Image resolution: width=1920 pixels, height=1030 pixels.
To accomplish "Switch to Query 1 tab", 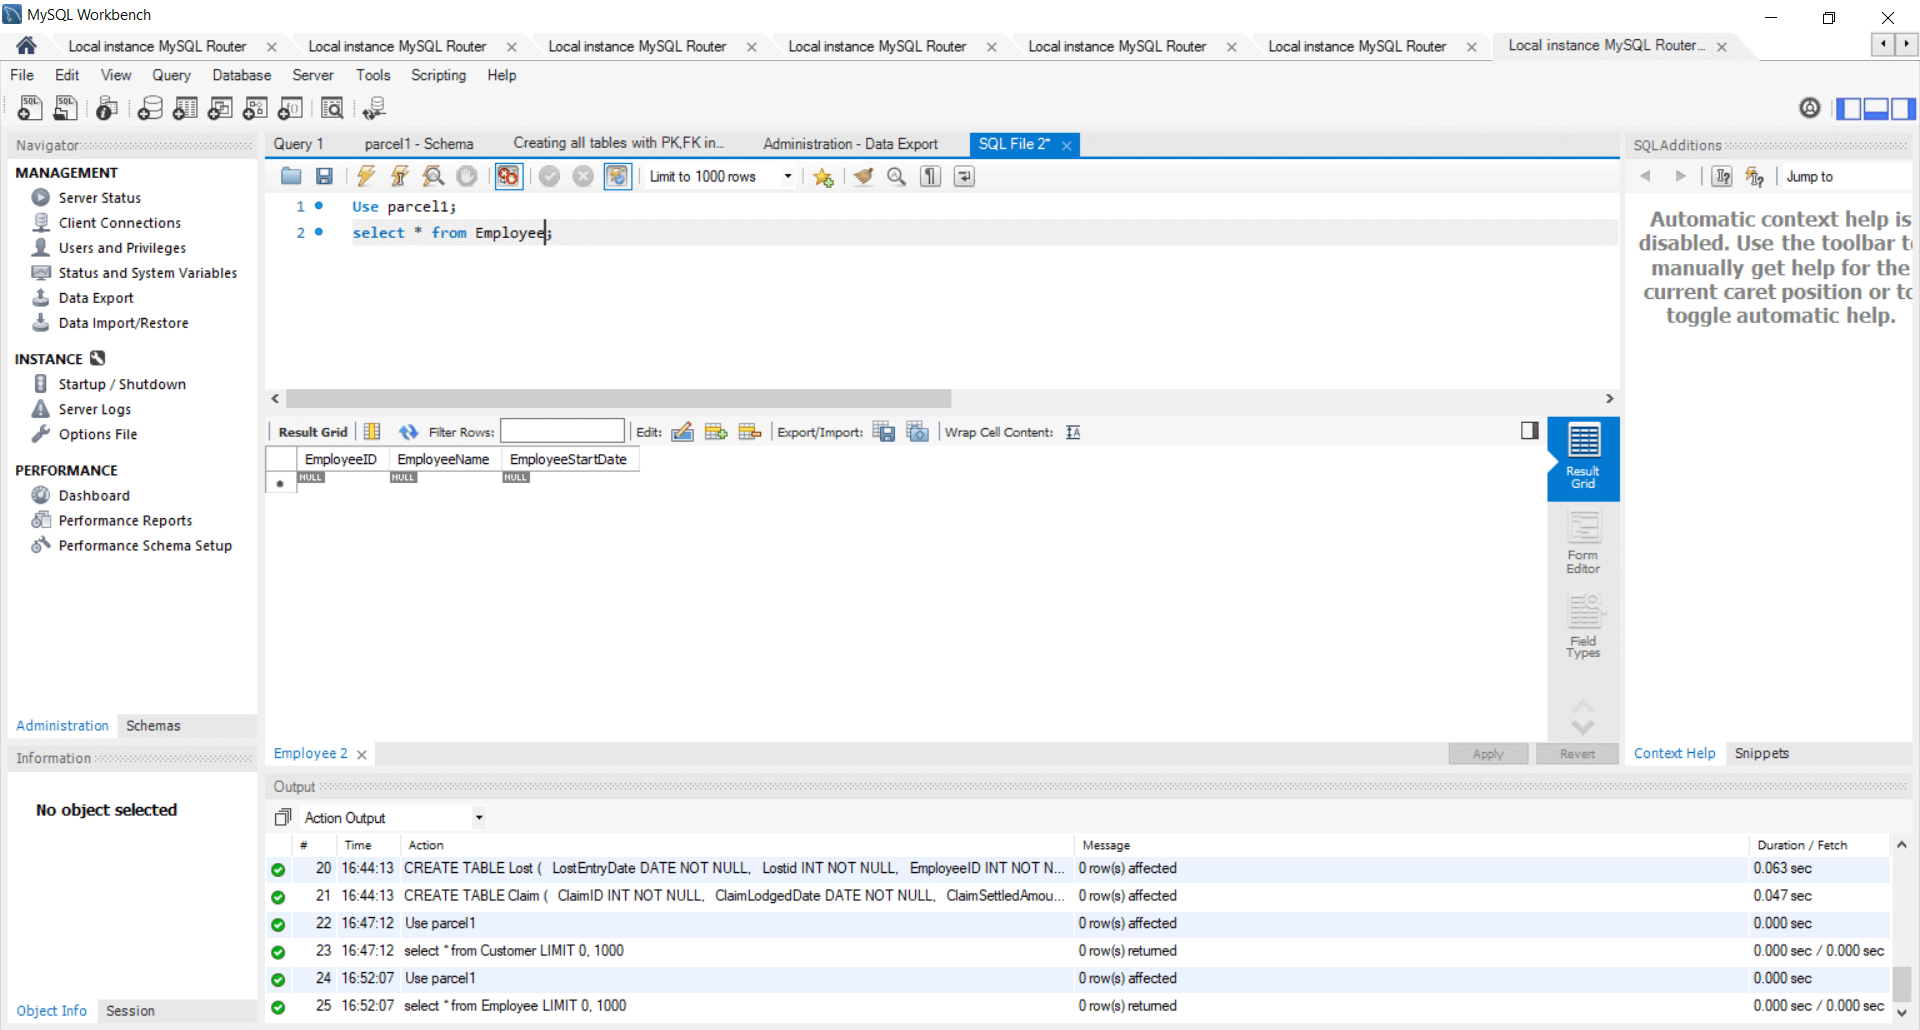I will coord(298,144).
